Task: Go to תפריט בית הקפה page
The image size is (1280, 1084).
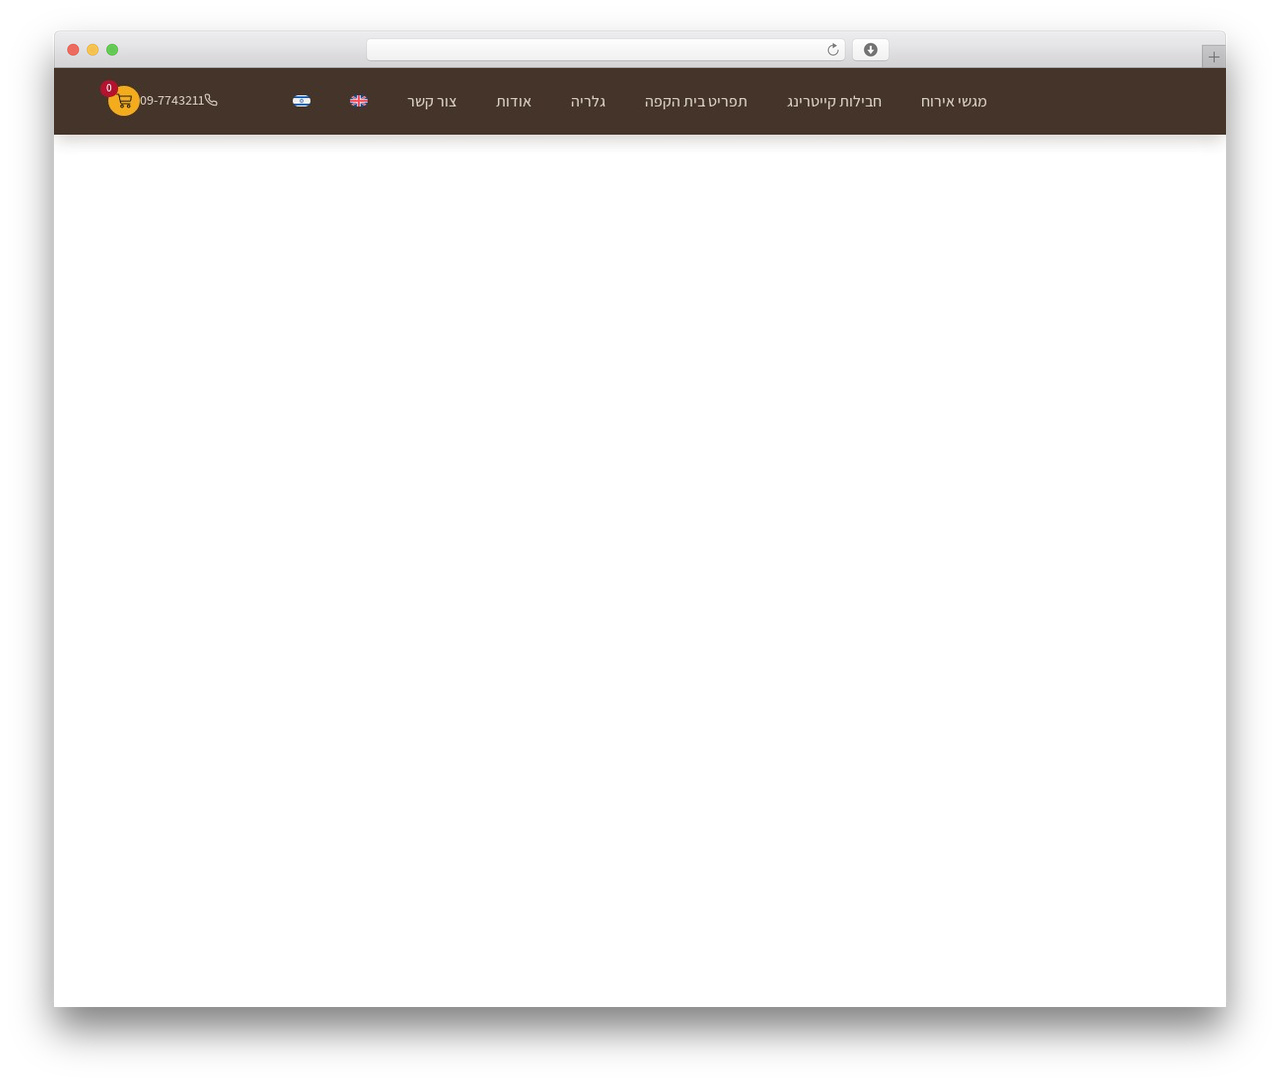Action: point(696,101)
